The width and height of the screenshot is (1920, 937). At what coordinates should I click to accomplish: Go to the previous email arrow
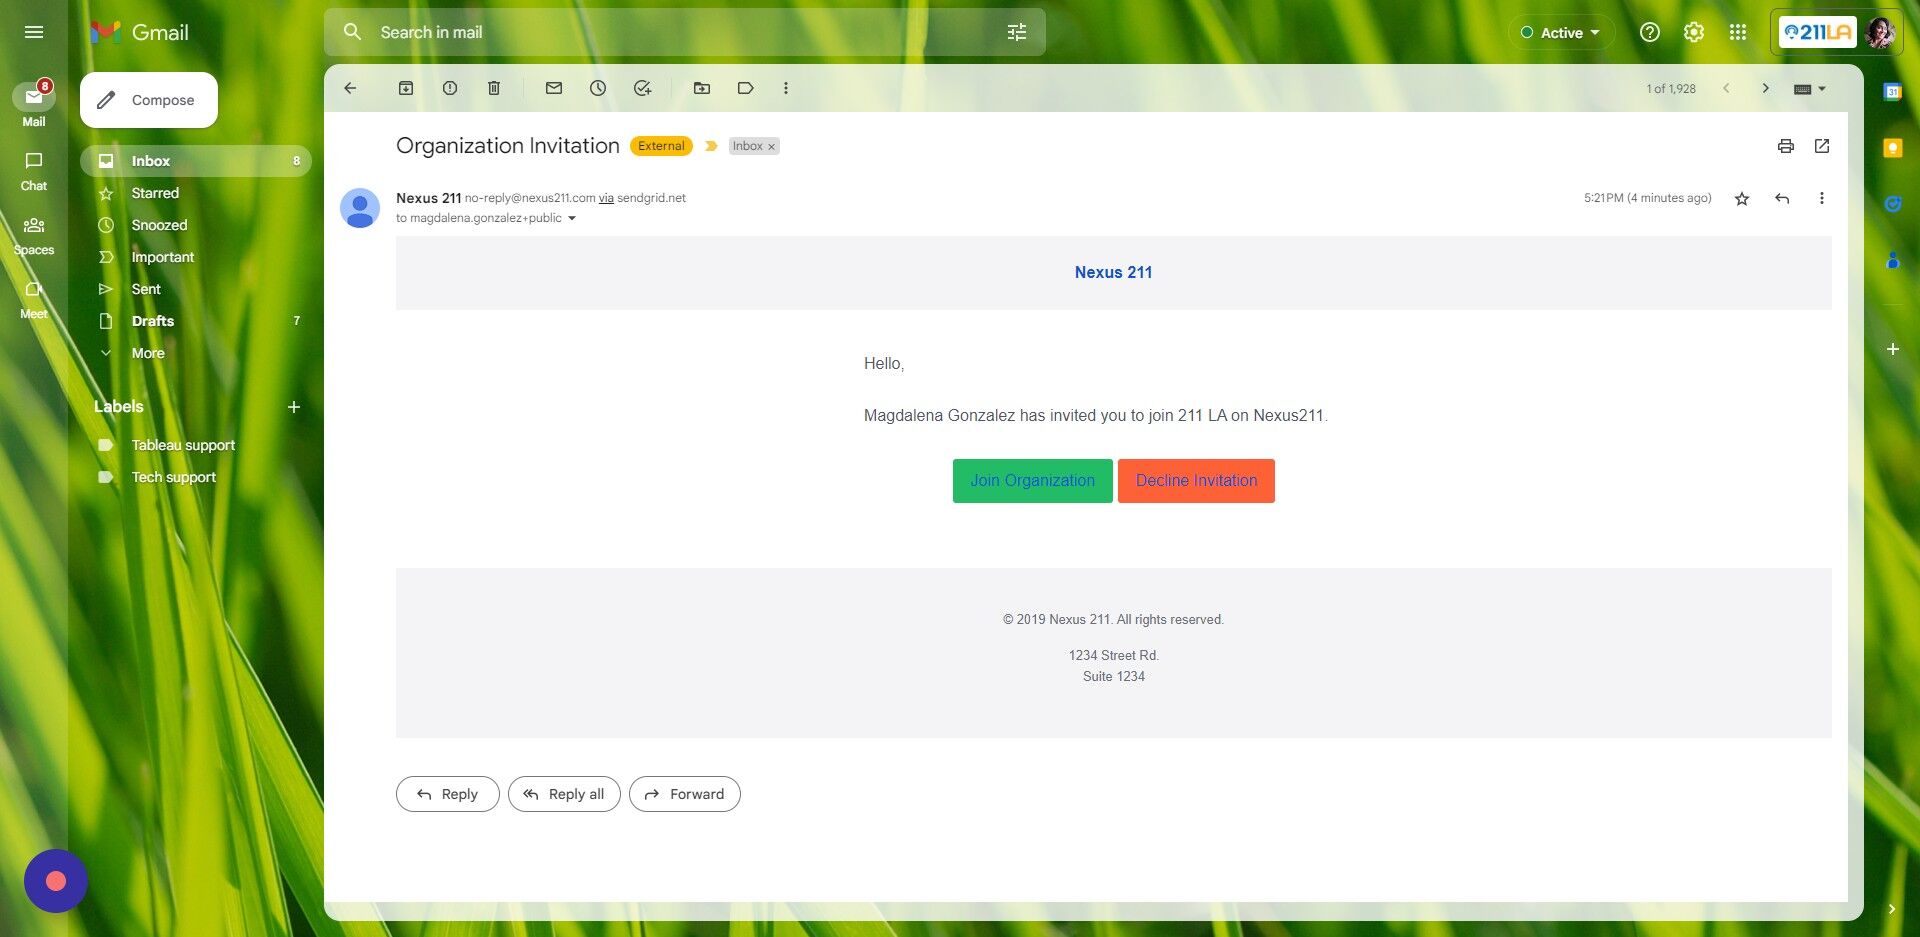click(x=1726, y=88)
